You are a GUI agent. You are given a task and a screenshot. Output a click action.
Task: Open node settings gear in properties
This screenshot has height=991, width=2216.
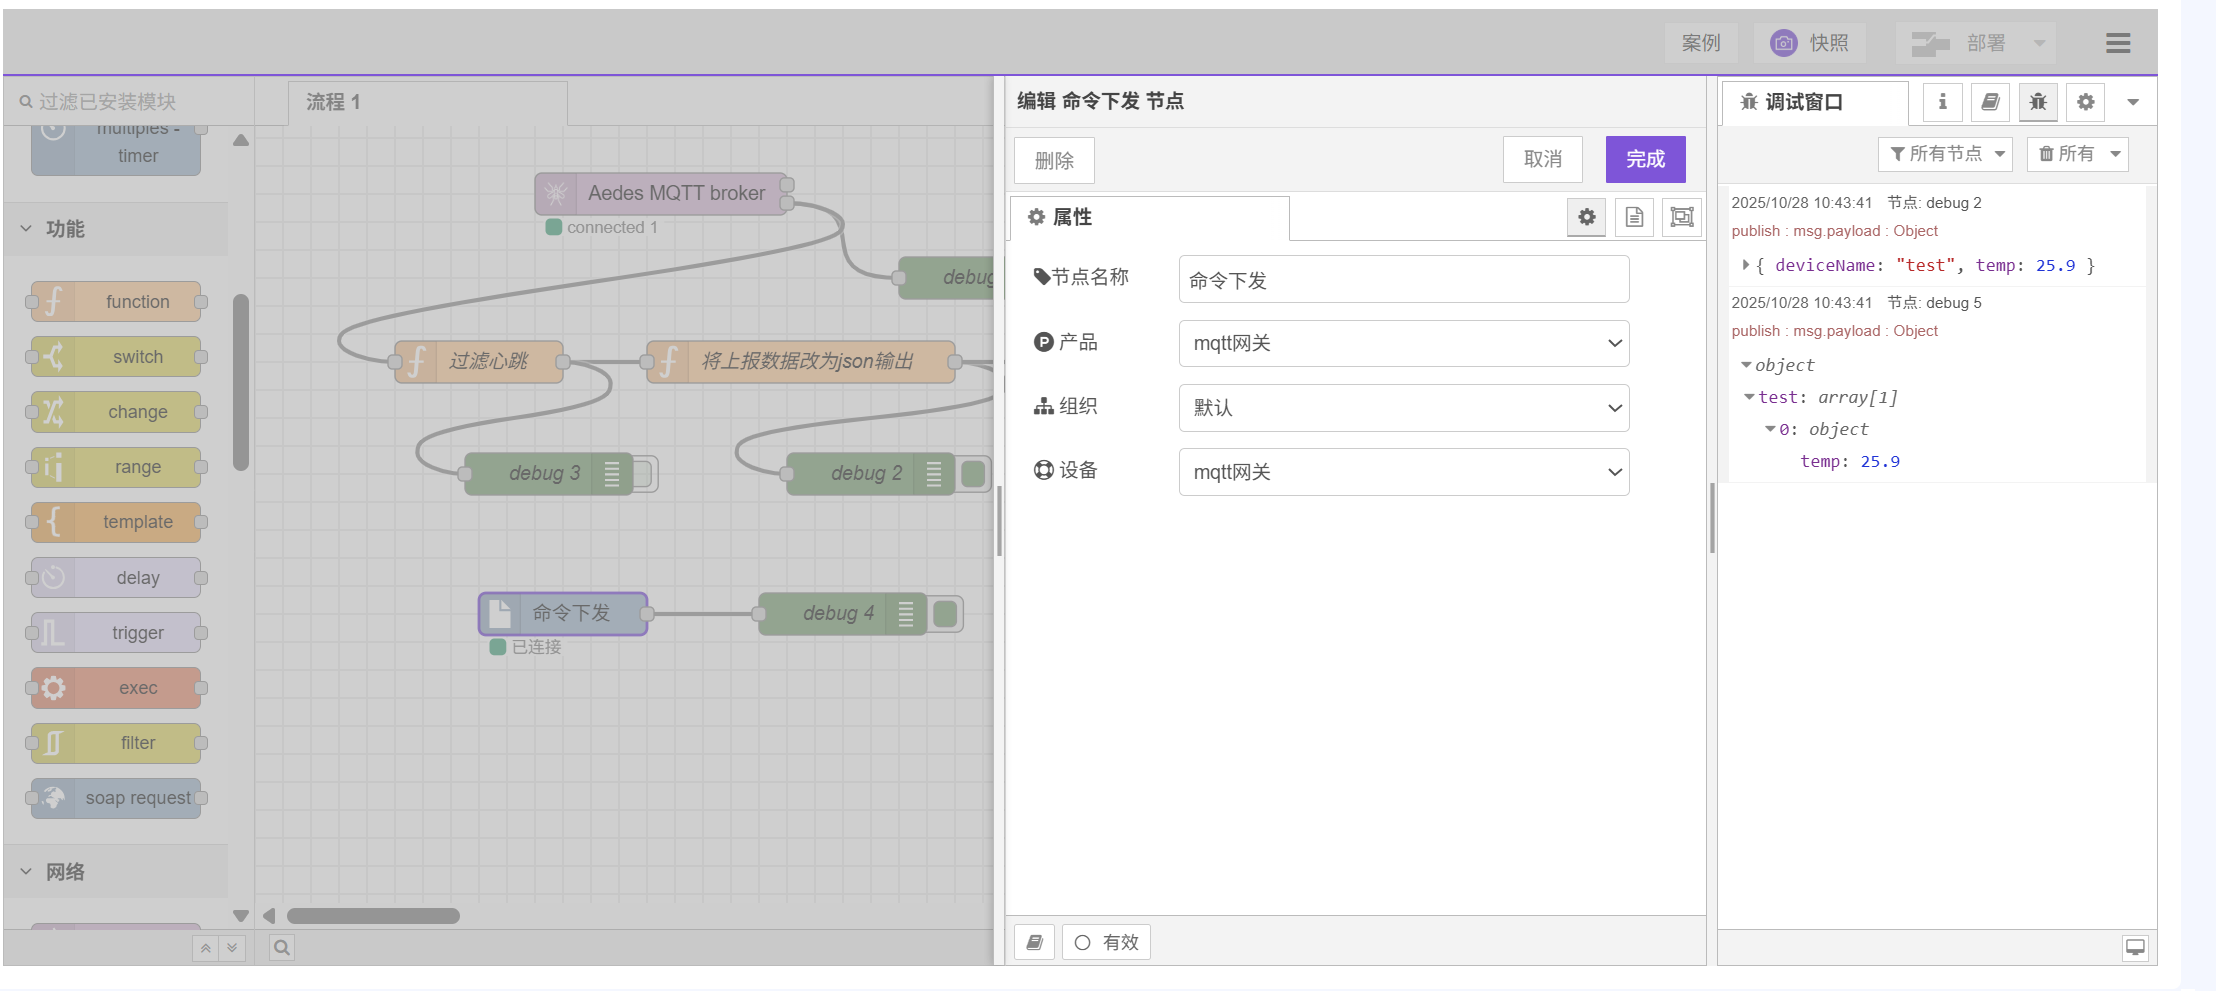coord(1587,217)
